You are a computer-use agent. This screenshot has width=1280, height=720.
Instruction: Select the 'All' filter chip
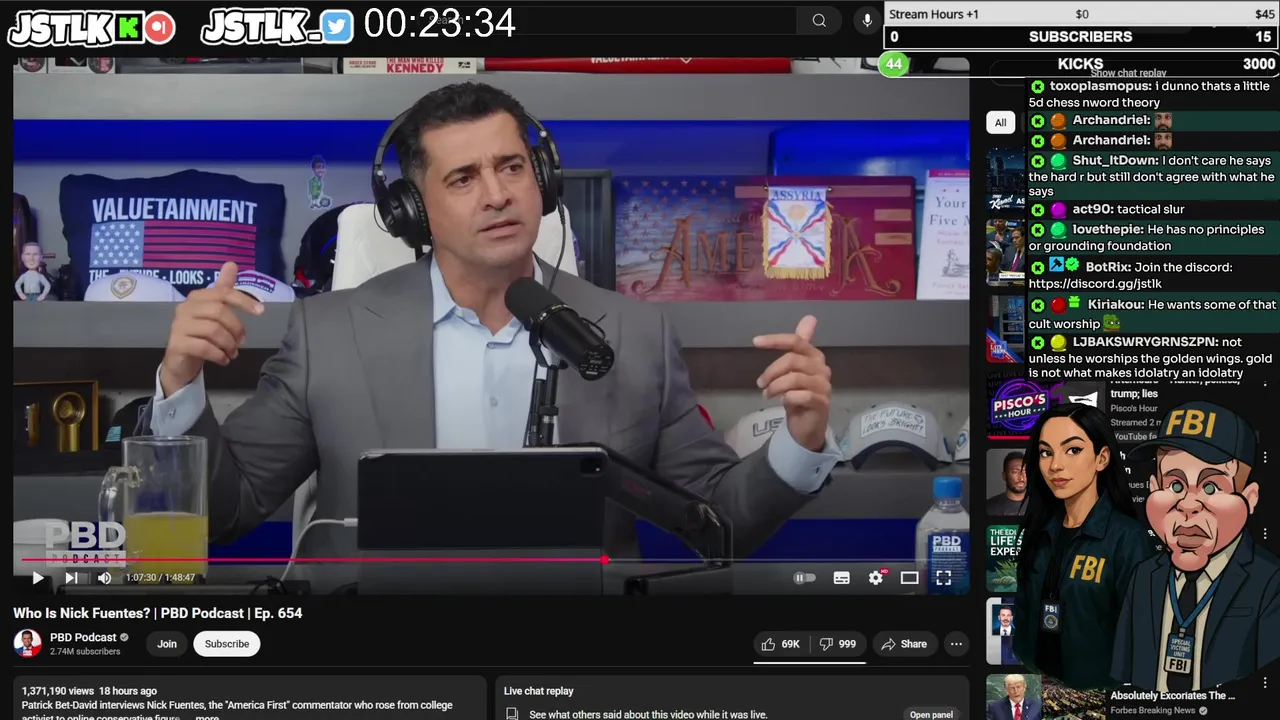(x=1000, y=122)
